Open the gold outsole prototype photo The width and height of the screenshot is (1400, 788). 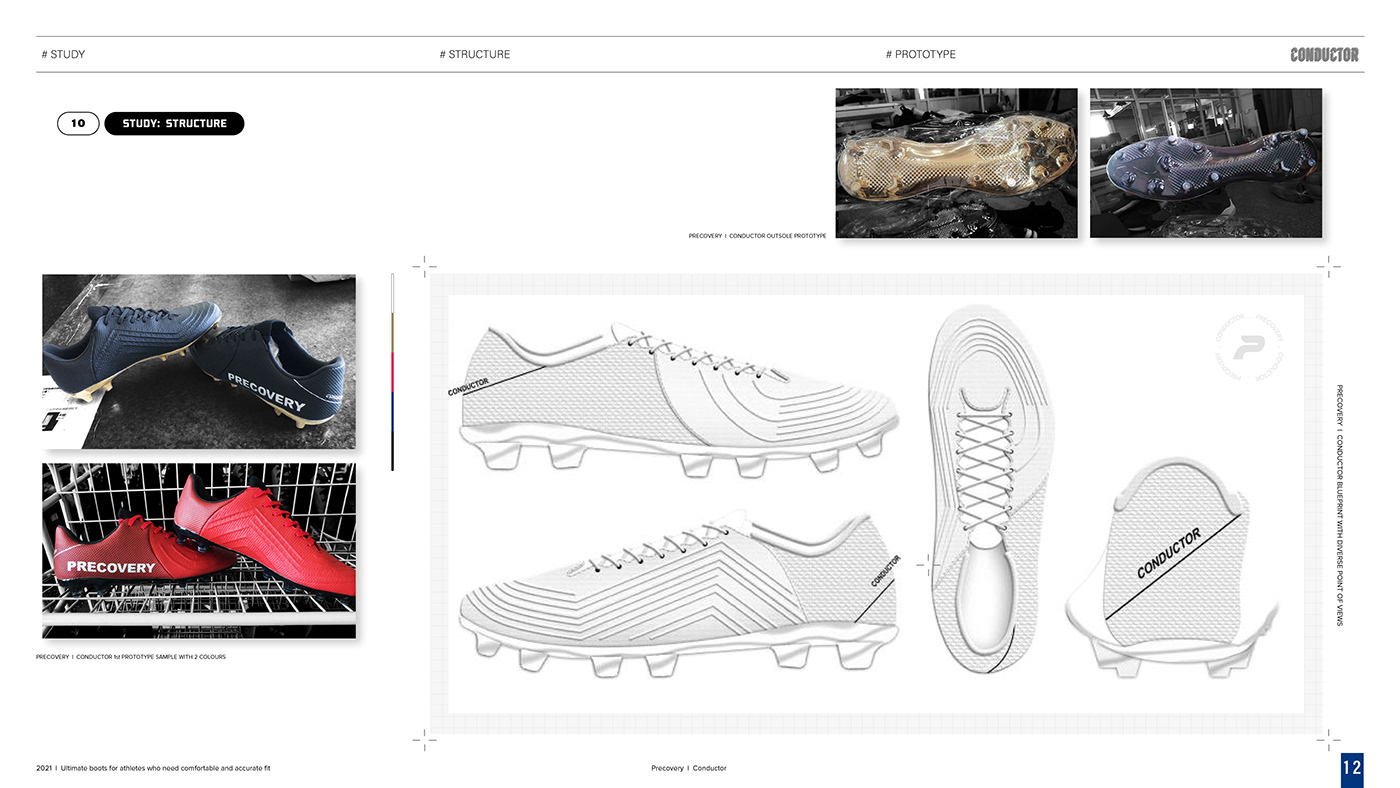point(957,163)
